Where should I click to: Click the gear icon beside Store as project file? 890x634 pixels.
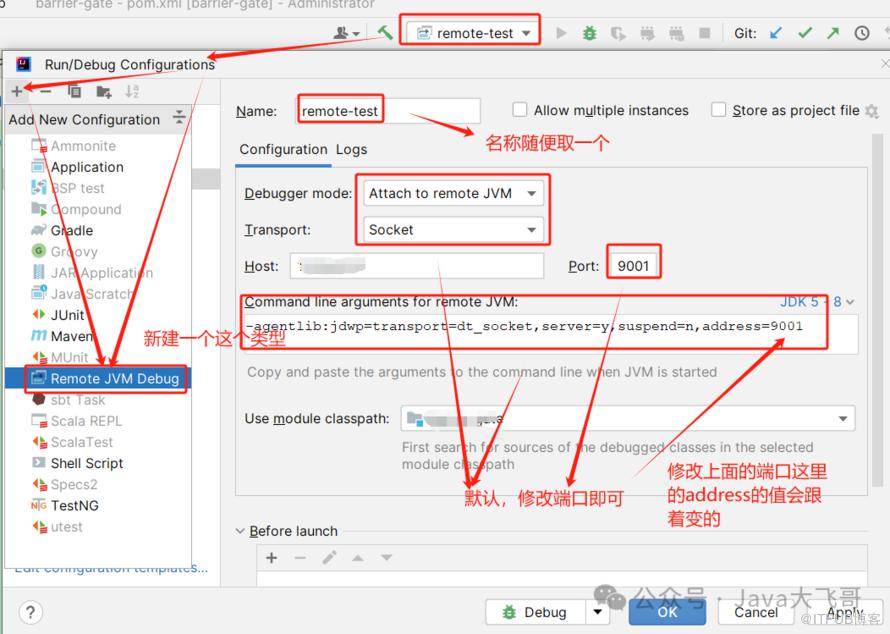871,111
